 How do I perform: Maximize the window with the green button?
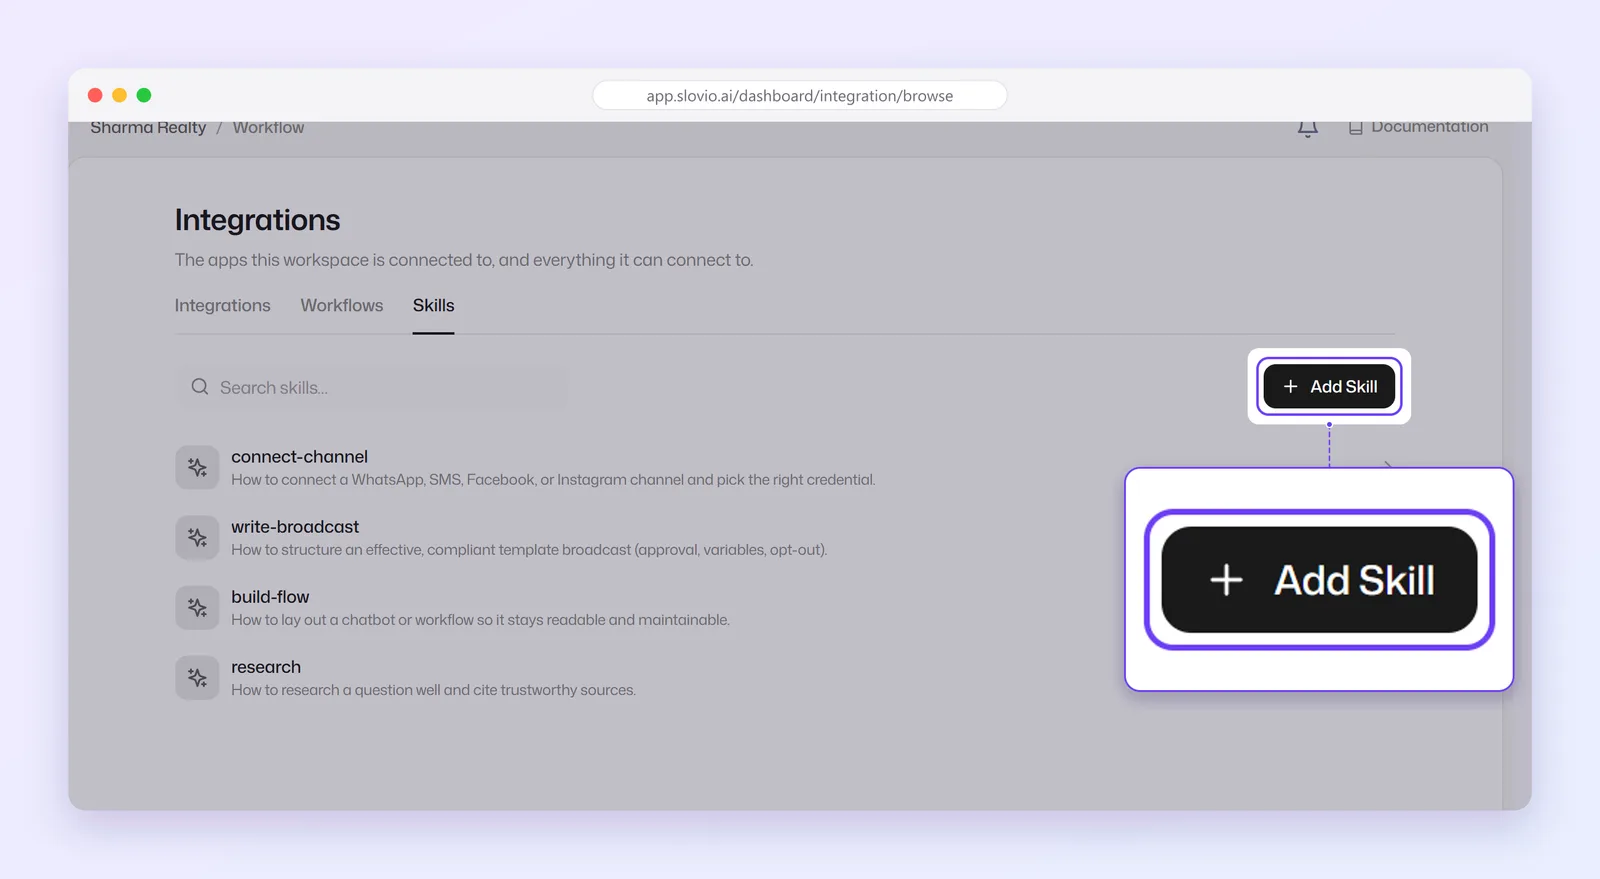144,95
